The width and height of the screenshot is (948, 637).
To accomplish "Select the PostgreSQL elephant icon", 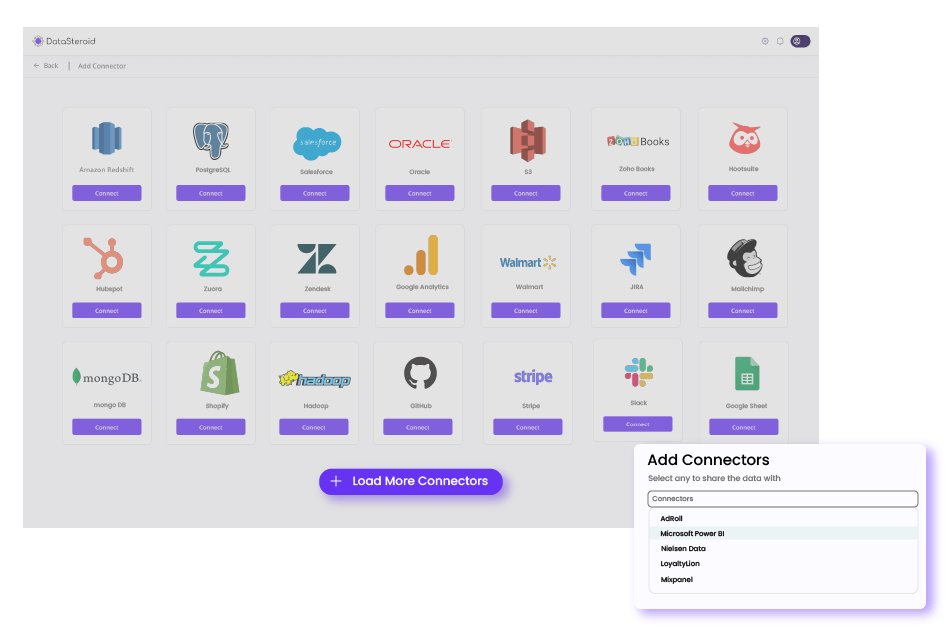I will click(210, 140).
